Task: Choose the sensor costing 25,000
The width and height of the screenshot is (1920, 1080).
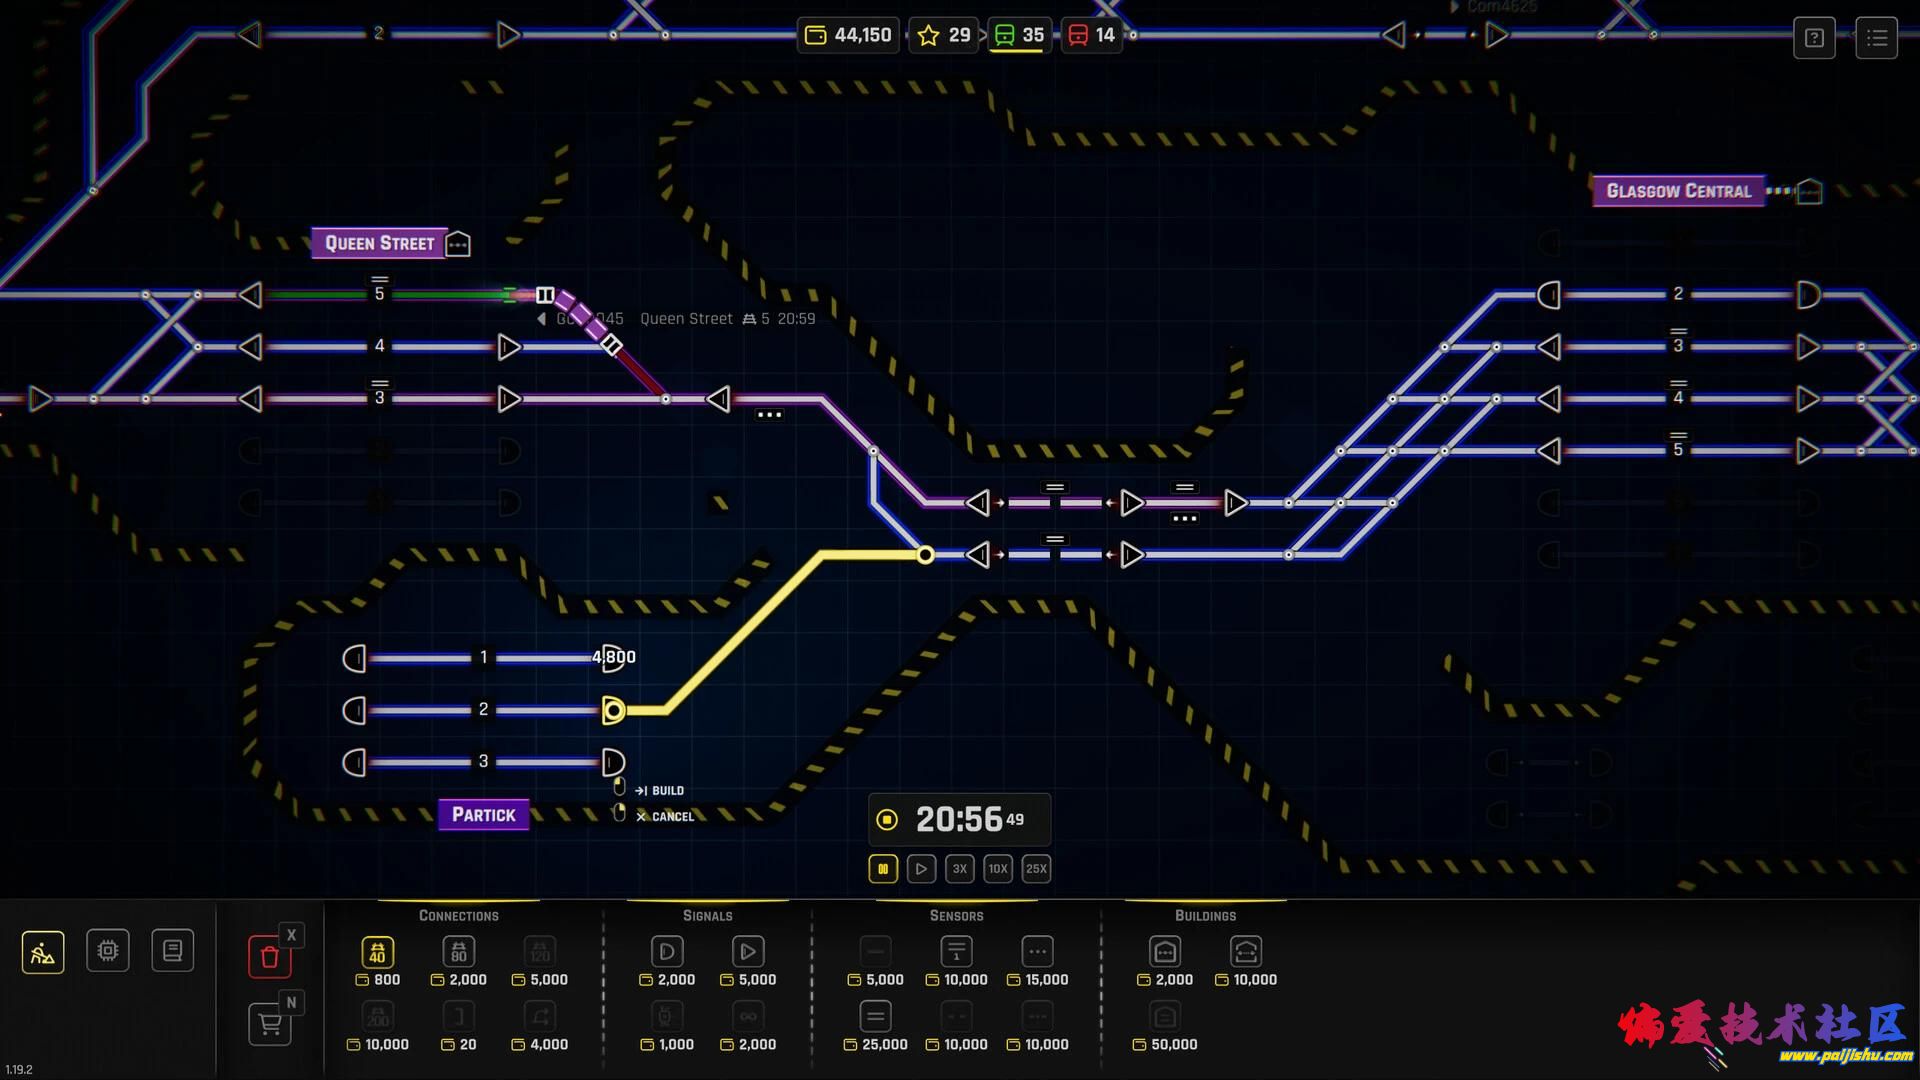Action: (x=875, y=1017)
